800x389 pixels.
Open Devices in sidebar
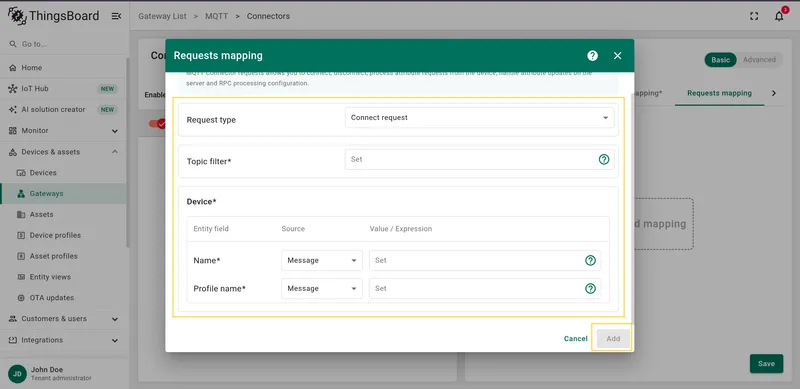point(63,173)
